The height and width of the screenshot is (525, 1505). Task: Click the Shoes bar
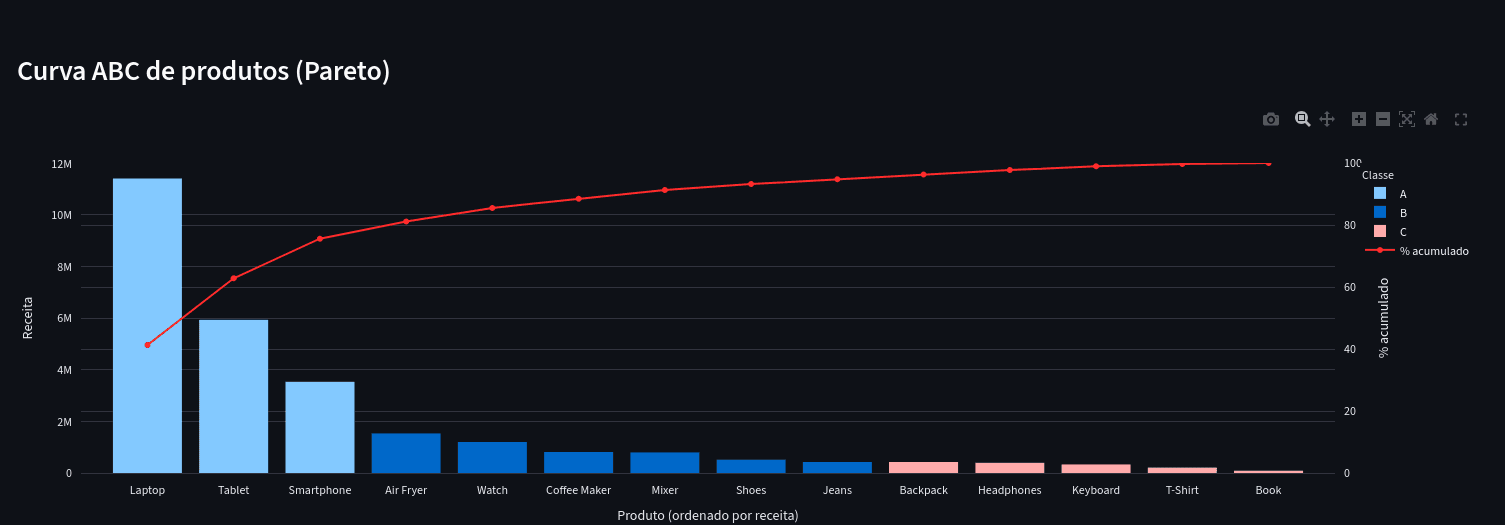click(x=751, y=466)
